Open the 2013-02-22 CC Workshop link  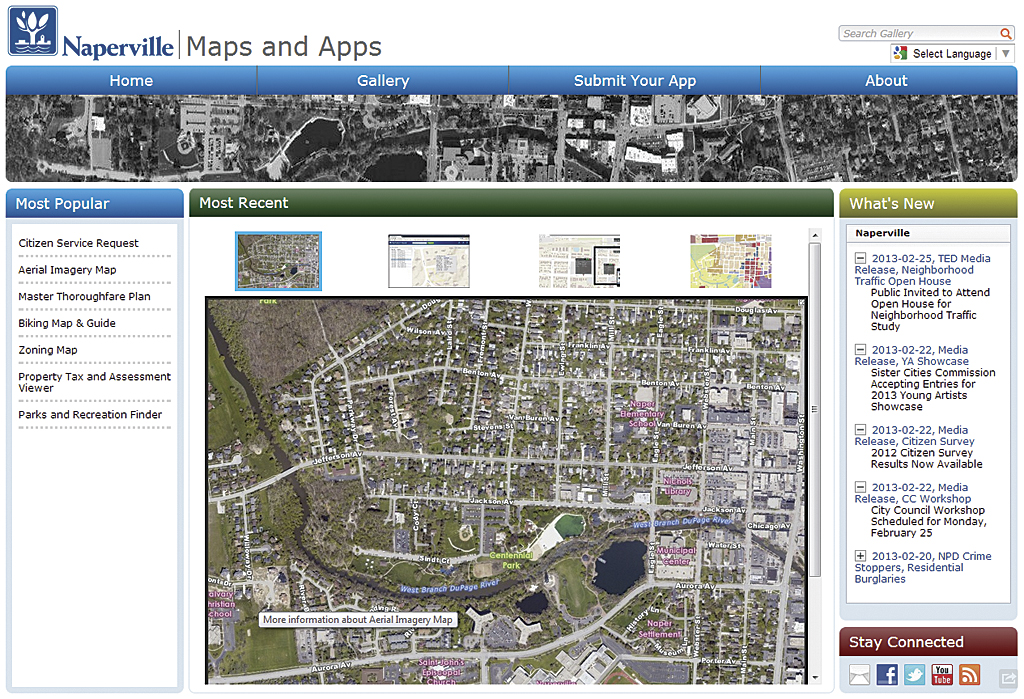[x=913, y=493]
